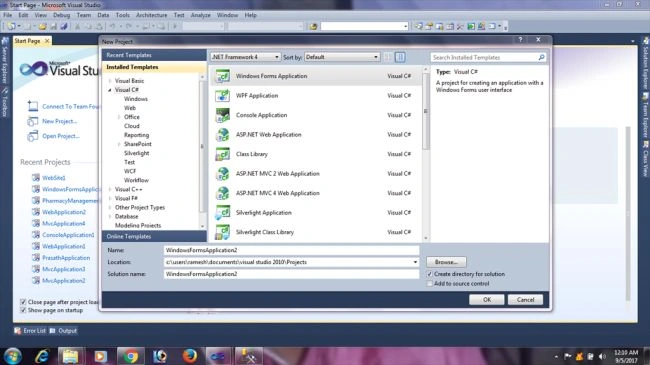
Task: Open the Sort by Default dropdown
Action: [342, 57]
